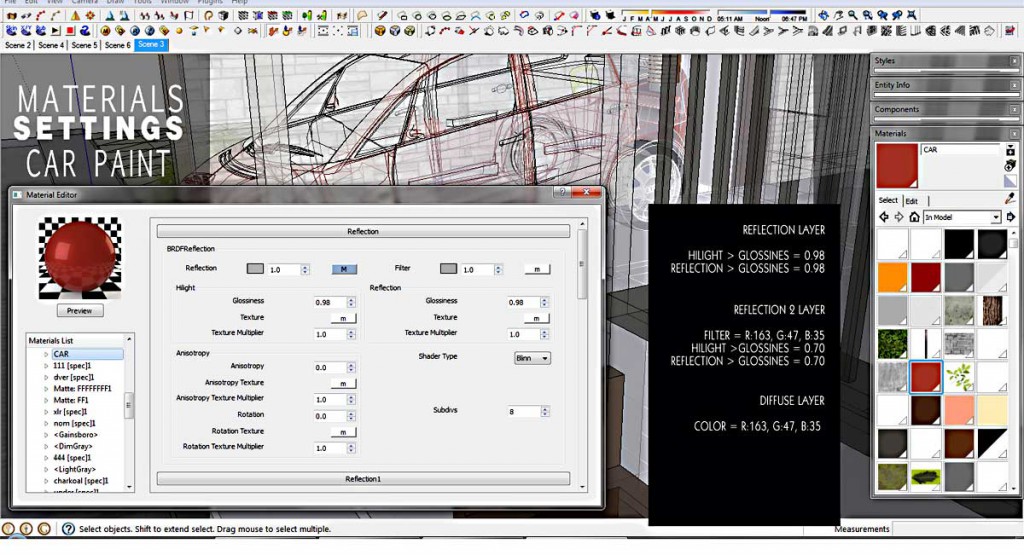Click the Zoom Extents icon

[x=911, y=14]
